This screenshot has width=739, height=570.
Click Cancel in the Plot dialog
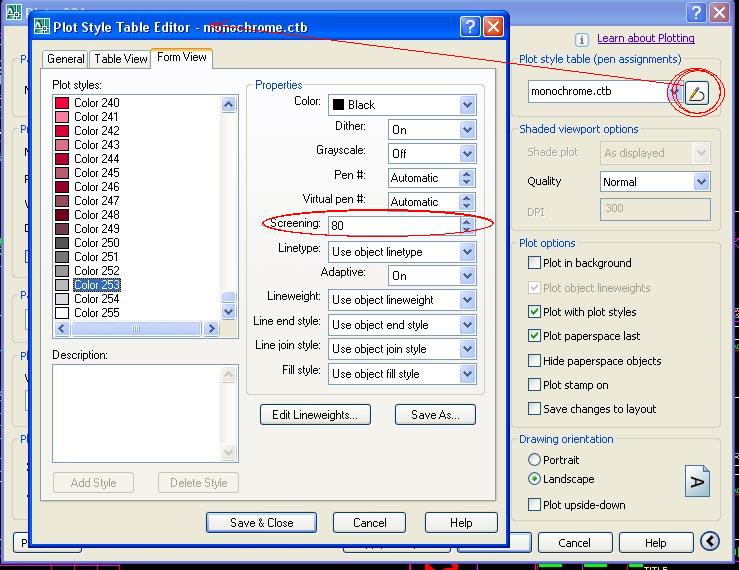[x=575, y=543]
